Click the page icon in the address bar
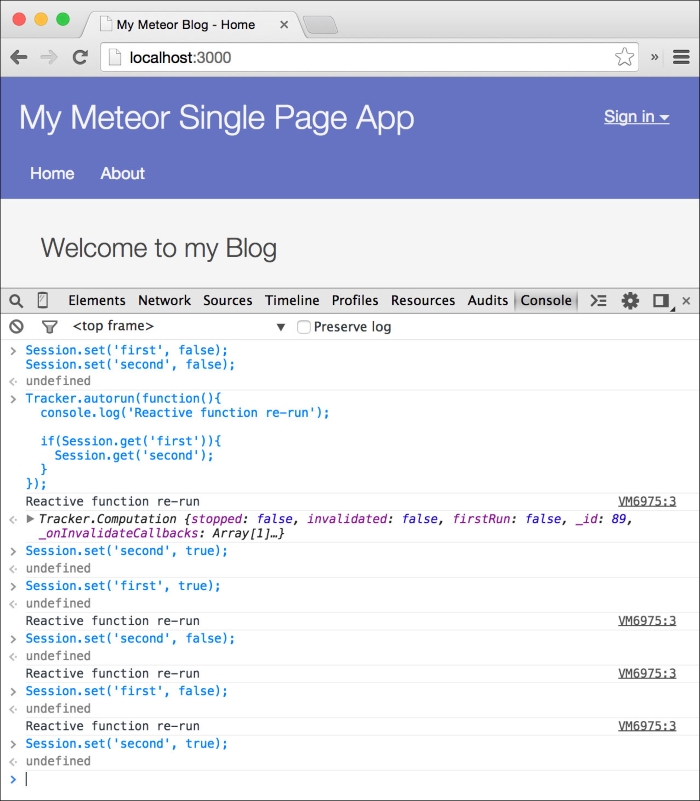 [x=115, y=57]
